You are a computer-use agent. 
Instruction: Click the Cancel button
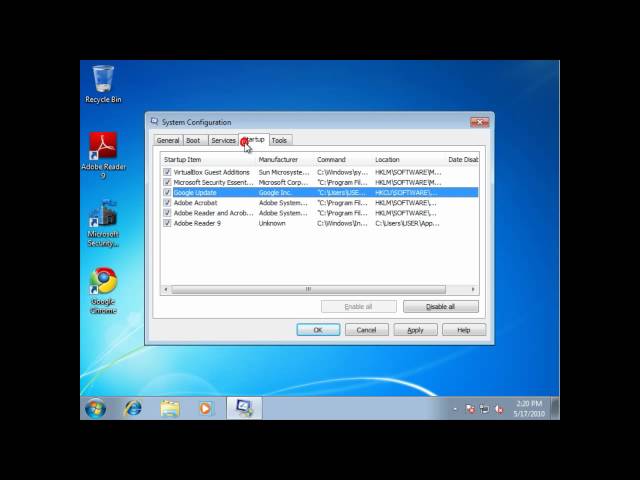367,330
